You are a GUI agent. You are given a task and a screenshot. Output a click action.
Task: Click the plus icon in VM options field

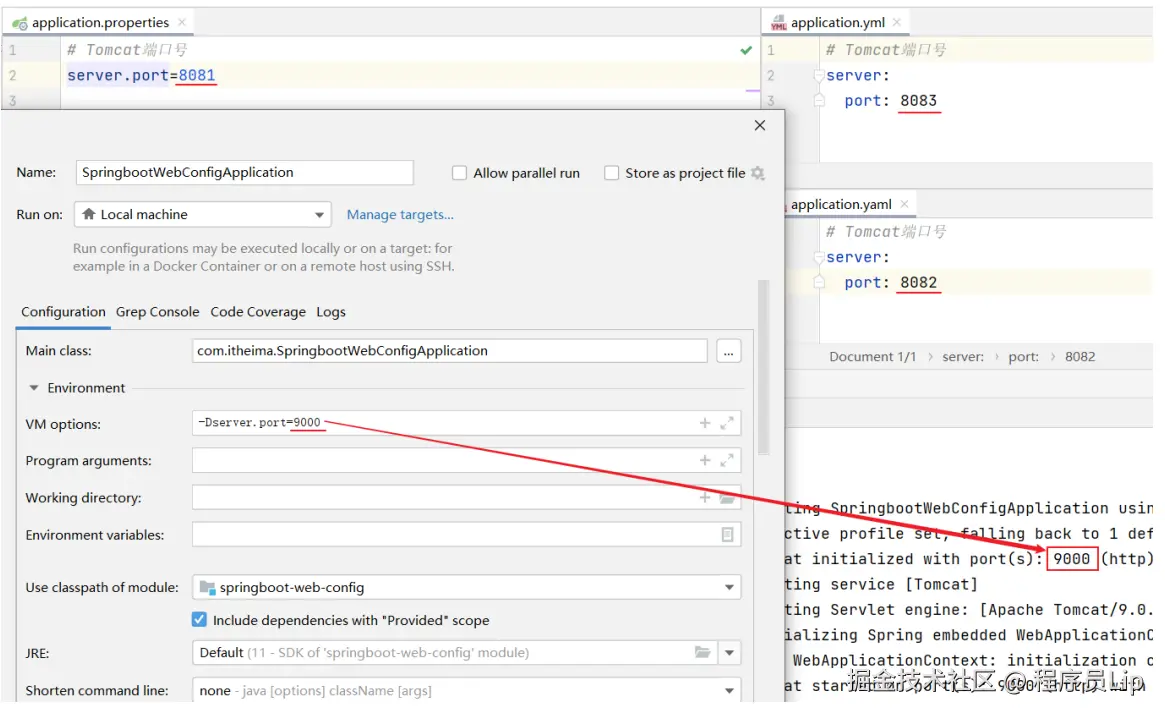[x=705, y=423]
